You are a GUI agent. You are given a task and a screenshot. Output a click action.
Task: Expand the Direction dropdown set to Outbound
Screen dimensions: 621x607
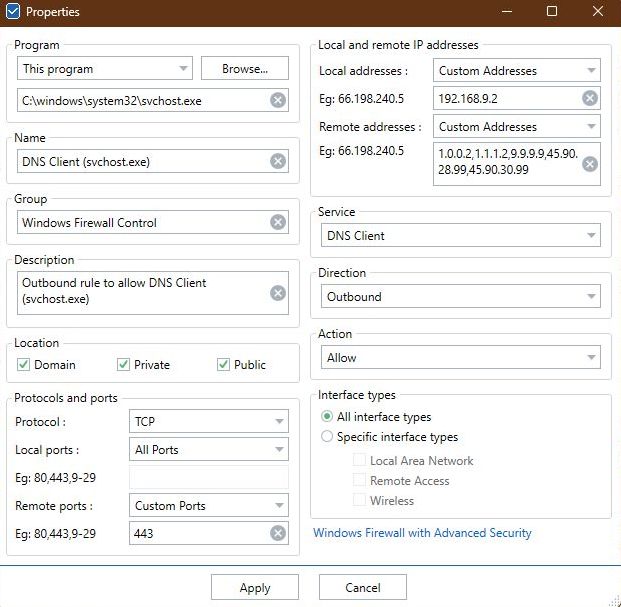[x=463, y=297]
